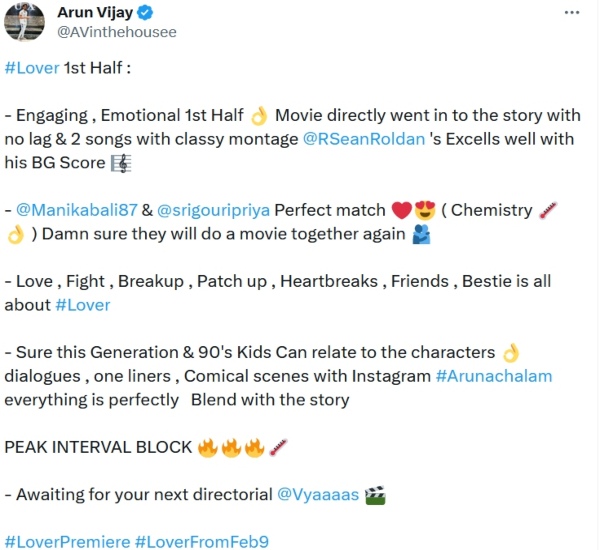Click the heart-eyes face emoji
The height and width of the screenshot is (550, 600).
425,210
